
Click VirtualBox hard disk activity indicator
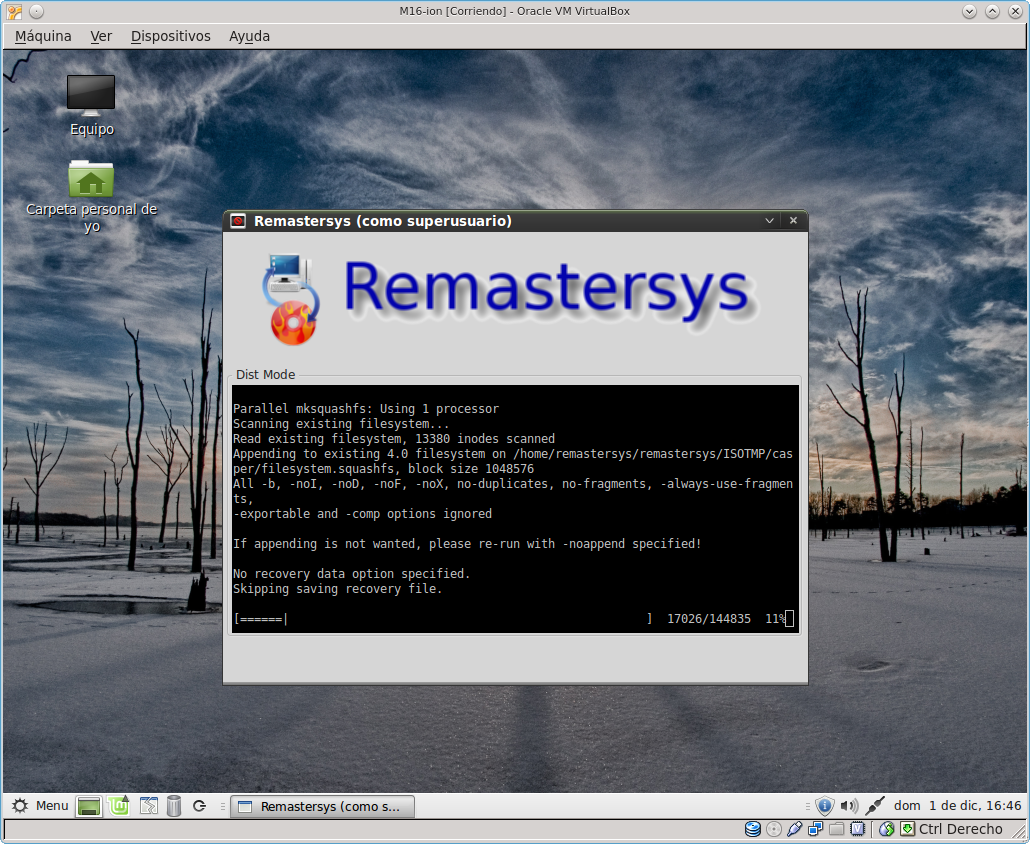753,829
